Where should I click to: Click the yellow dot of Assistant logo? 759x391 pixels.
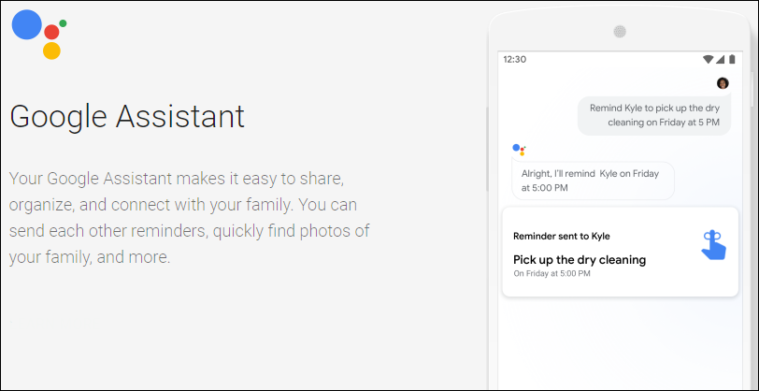click(x=52, y=51)
